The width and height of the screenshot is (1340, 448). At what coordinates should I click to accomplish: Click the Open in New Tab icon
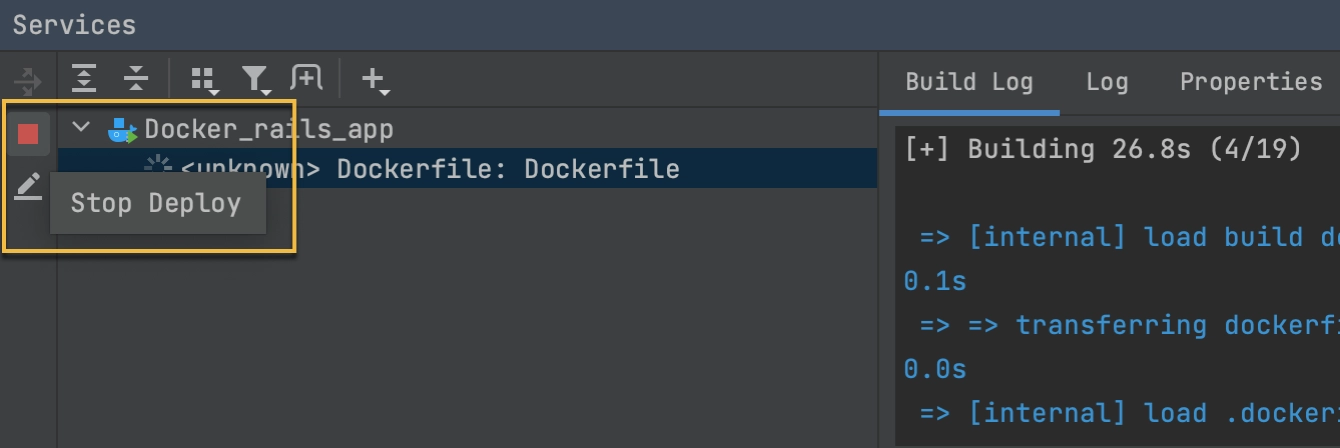tap(307, 78)
